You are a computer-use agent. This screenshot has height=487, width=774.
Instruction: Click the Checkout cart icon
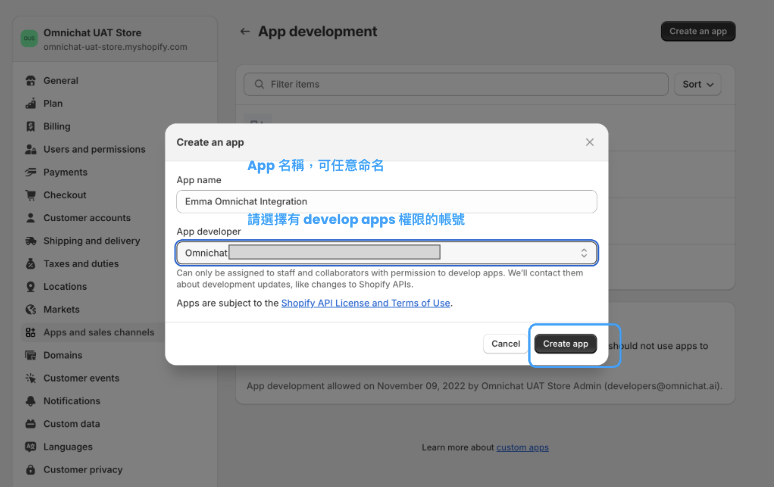[31, 195]
